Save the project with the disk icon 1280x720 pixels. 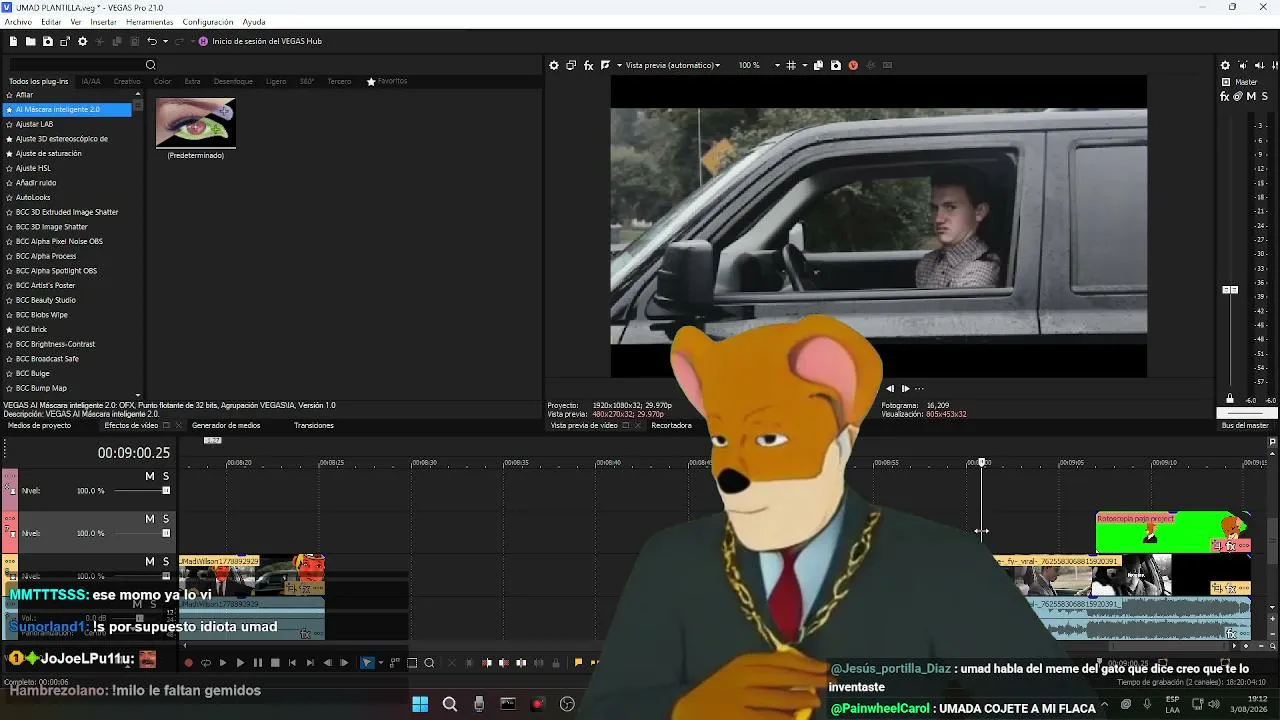(47, 41)
